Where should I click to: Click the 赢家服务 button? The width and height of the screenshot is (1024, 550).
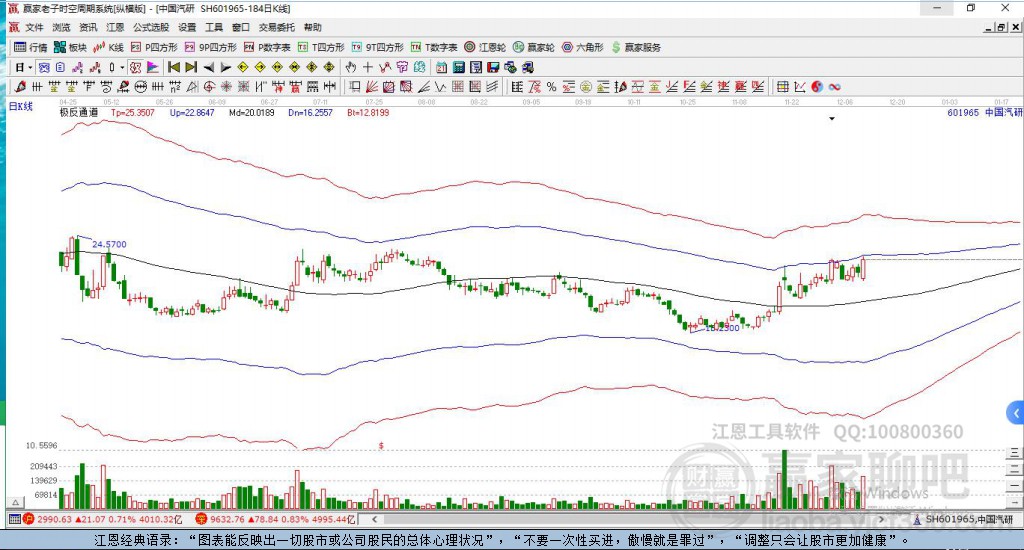[x=636, y=47]
